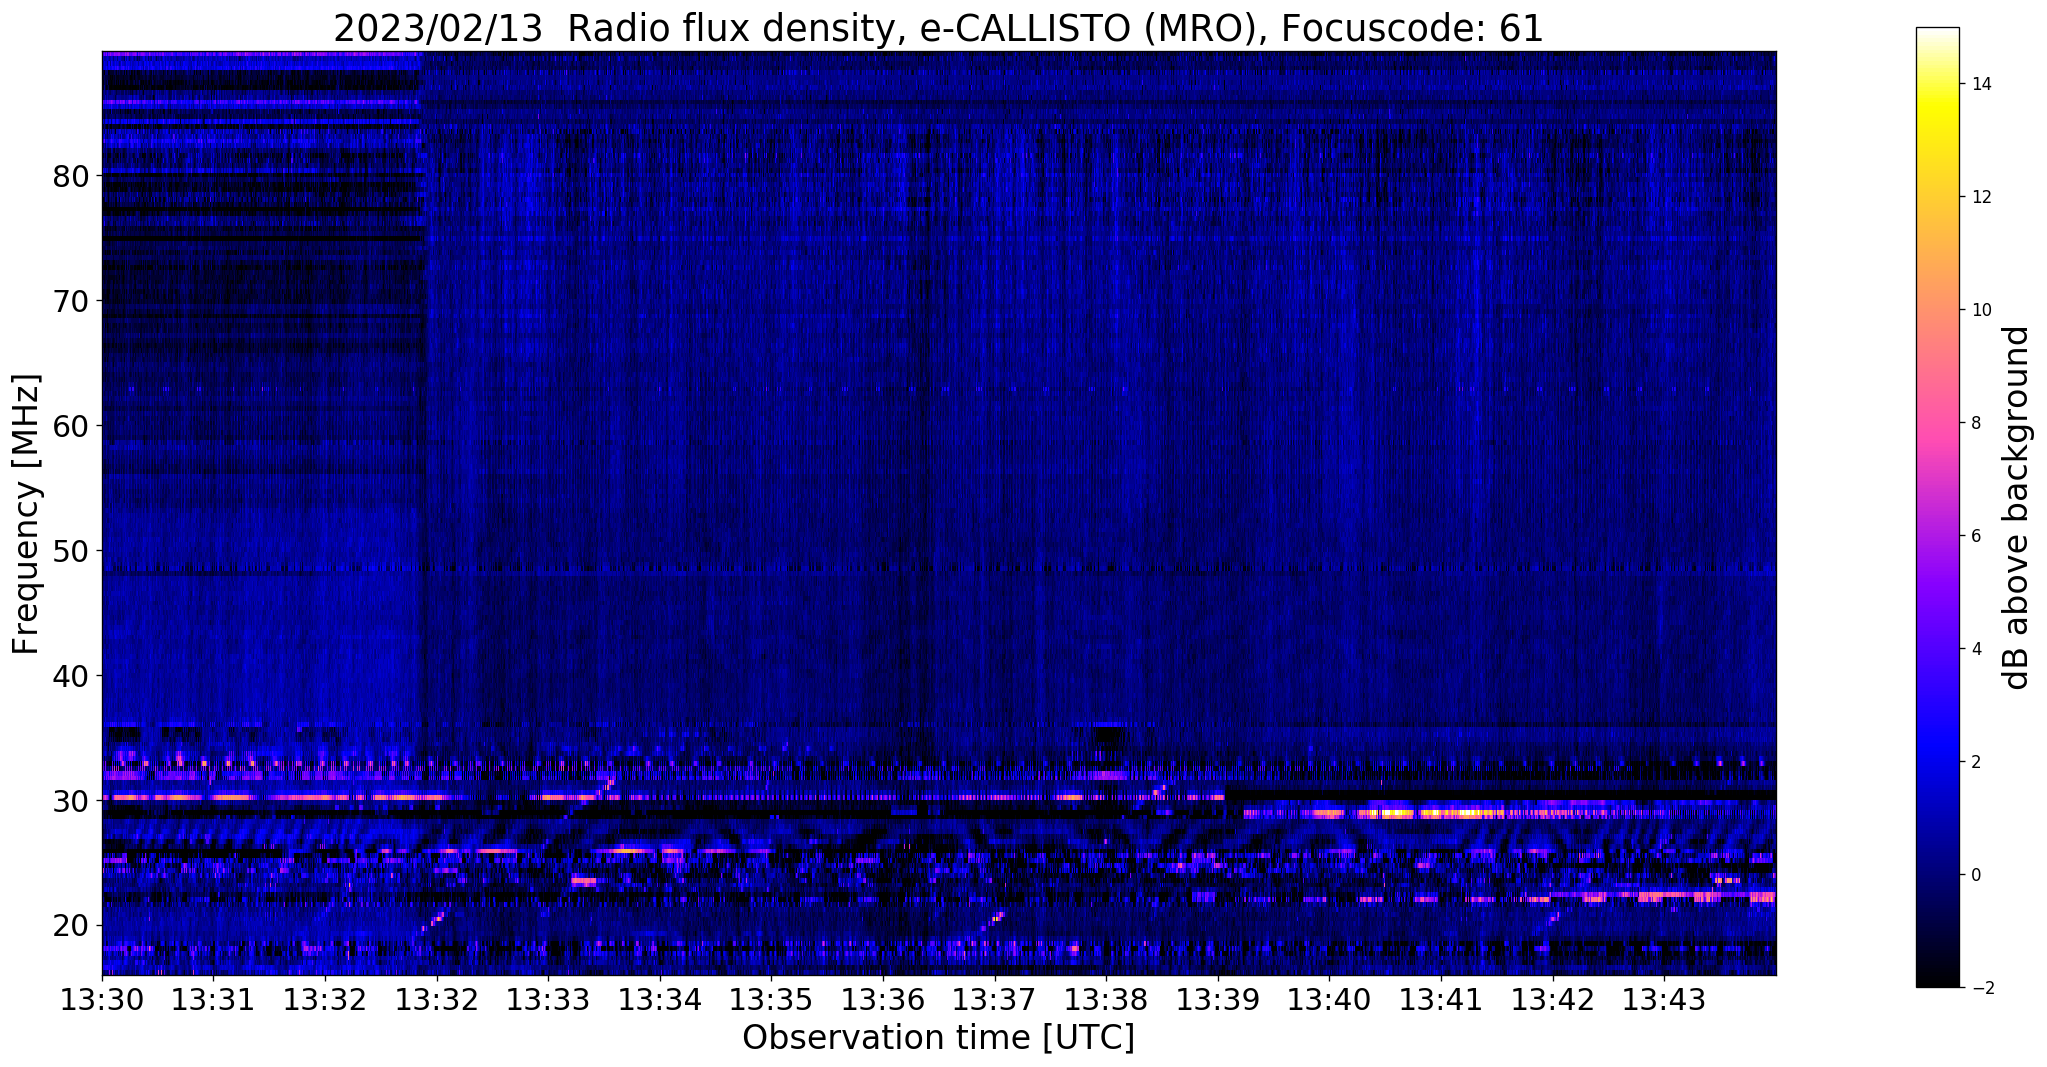This screenshot has width=2047, height=1067.
Task: Click the 60 MHz y-axis tick label
Action: coord(72,426)
